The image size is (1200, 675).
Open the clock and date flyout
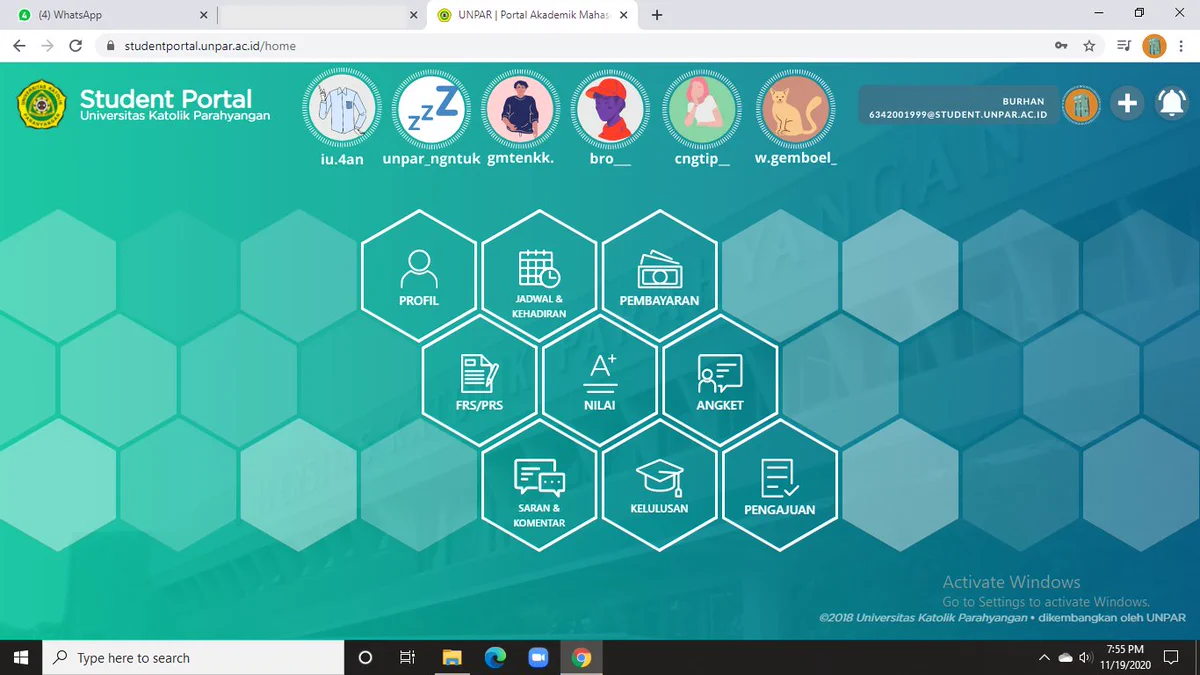1125,657
